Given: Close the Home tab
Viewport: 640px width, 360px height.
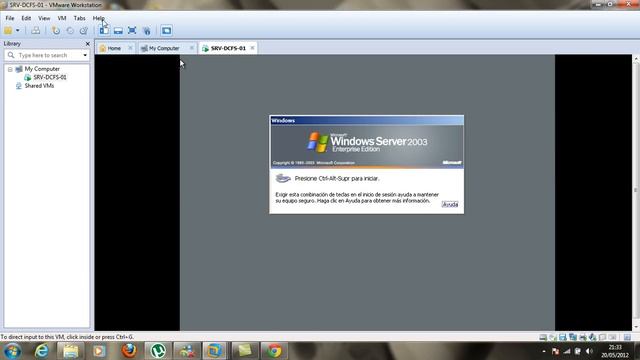Looking at the screenshot, I should pos(130,48).
